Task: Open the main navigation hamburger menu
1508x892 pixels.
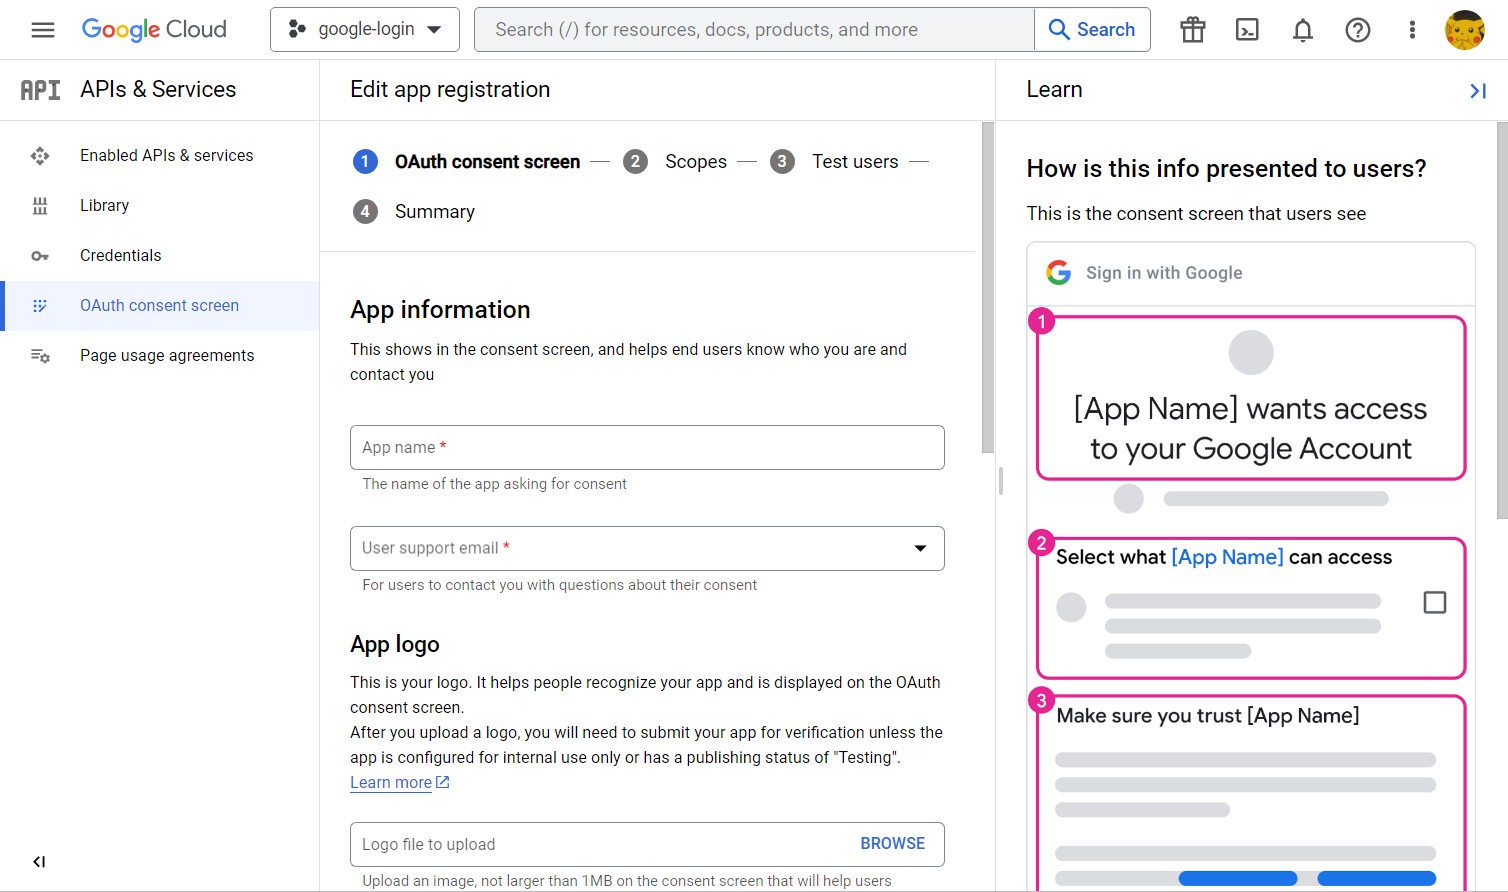Action: [x=43, y=30]
